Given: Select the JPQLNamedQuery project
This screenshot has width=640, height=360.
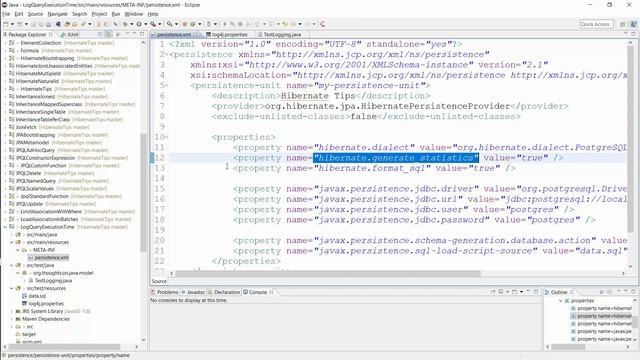Looking at the screenshot, I should 36,181.
